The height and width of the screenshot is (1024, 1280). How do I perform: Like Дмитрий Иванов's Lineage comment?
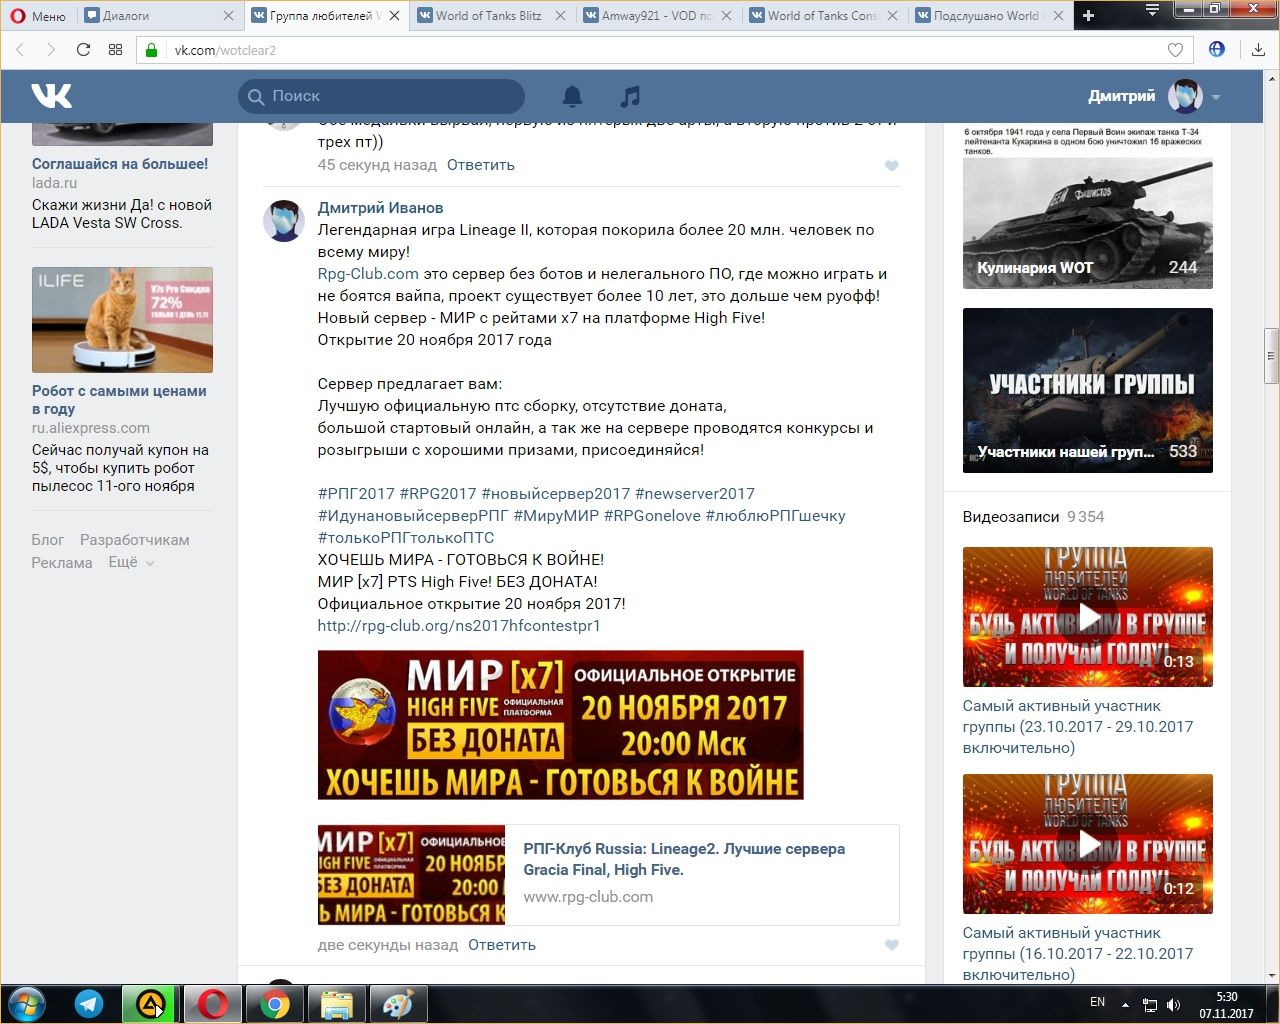892,945
